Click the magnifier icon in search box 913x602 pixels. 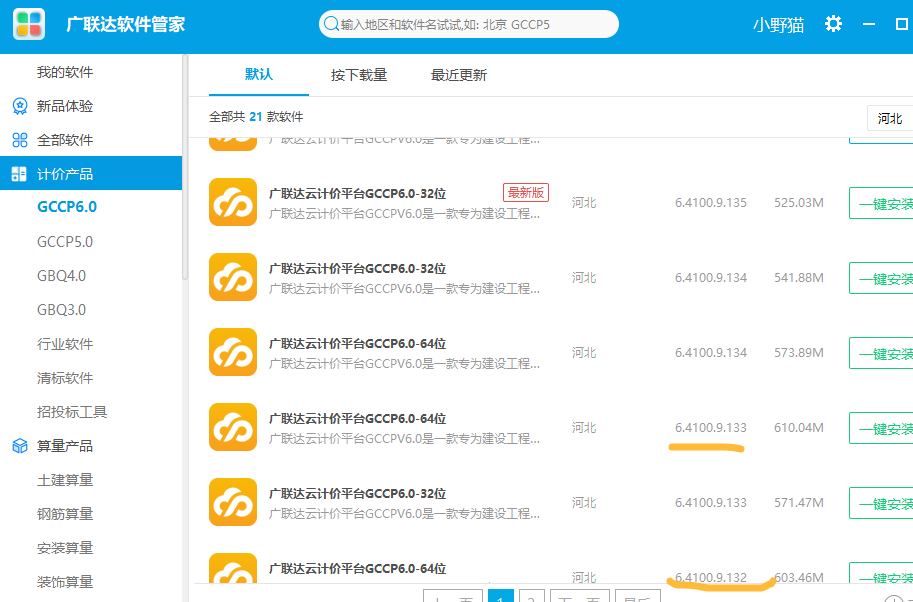coord(331,24)
